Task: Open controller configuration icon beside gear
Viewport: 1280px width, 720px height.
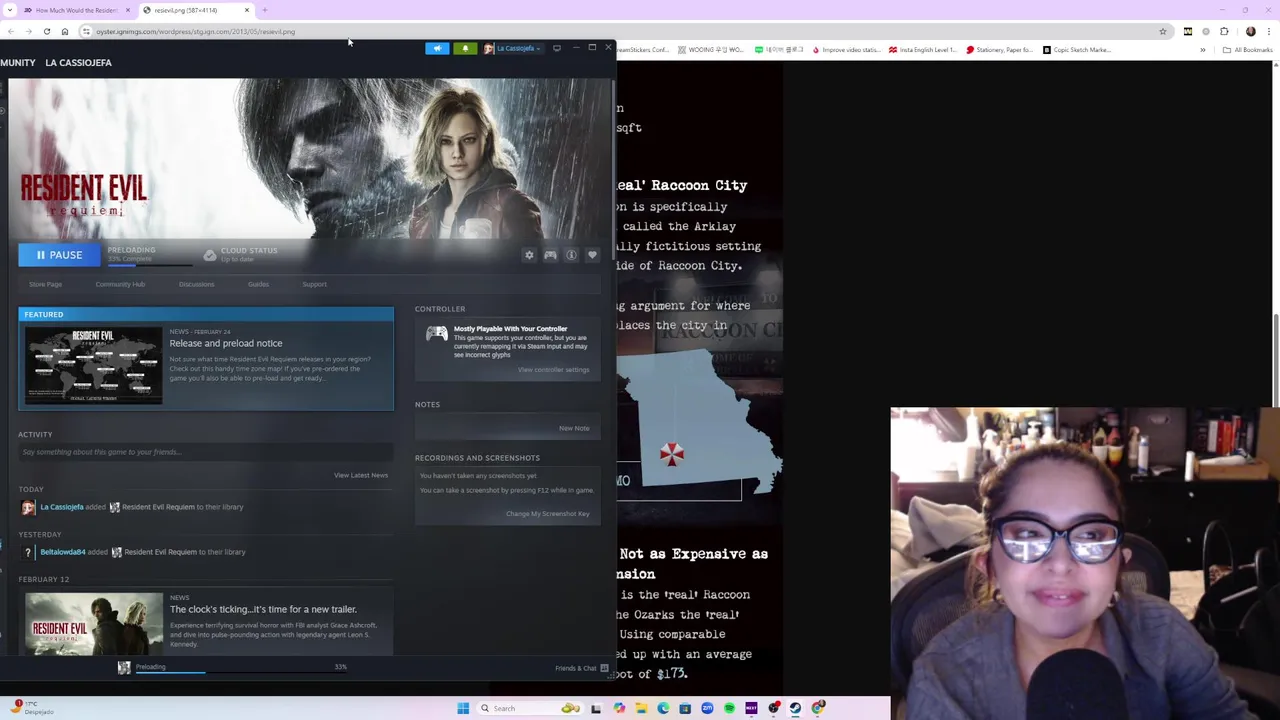Action: point(550,255)
